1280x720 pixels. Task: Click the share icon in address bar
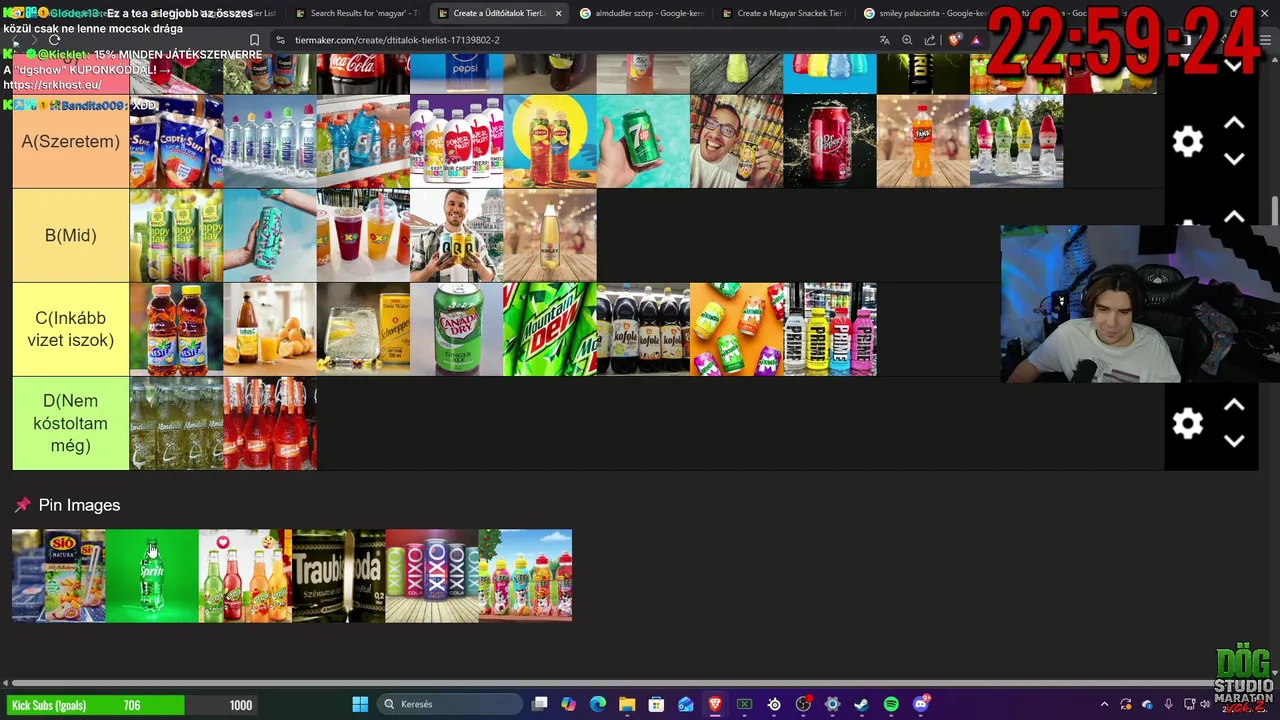pos(930,40)
